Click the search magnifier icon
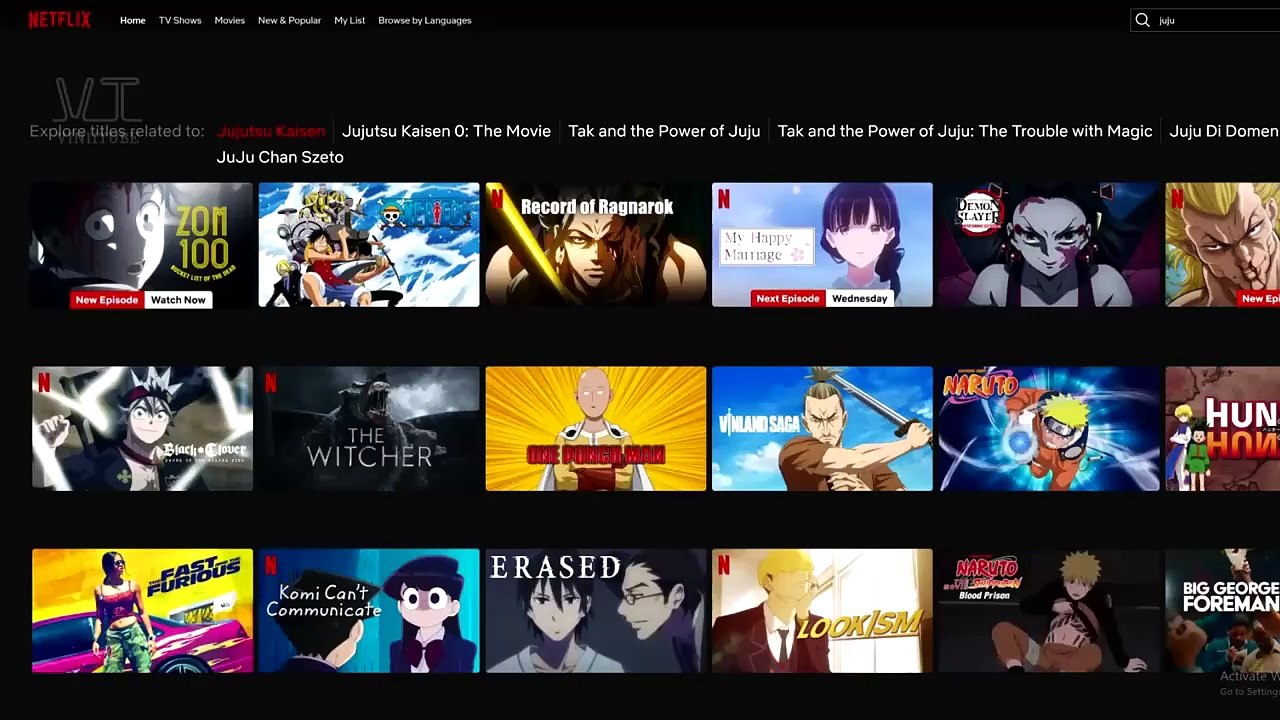 [1142, 20]
